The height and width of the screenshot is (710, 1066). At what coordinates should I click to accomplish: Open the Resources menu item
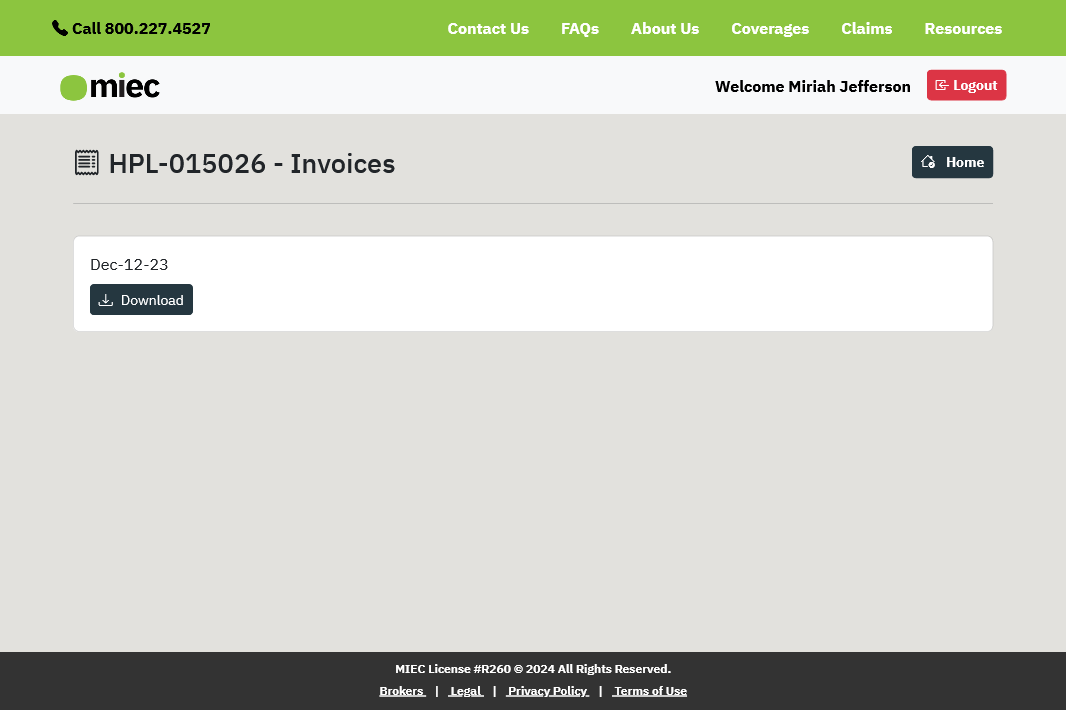[963, 28]
